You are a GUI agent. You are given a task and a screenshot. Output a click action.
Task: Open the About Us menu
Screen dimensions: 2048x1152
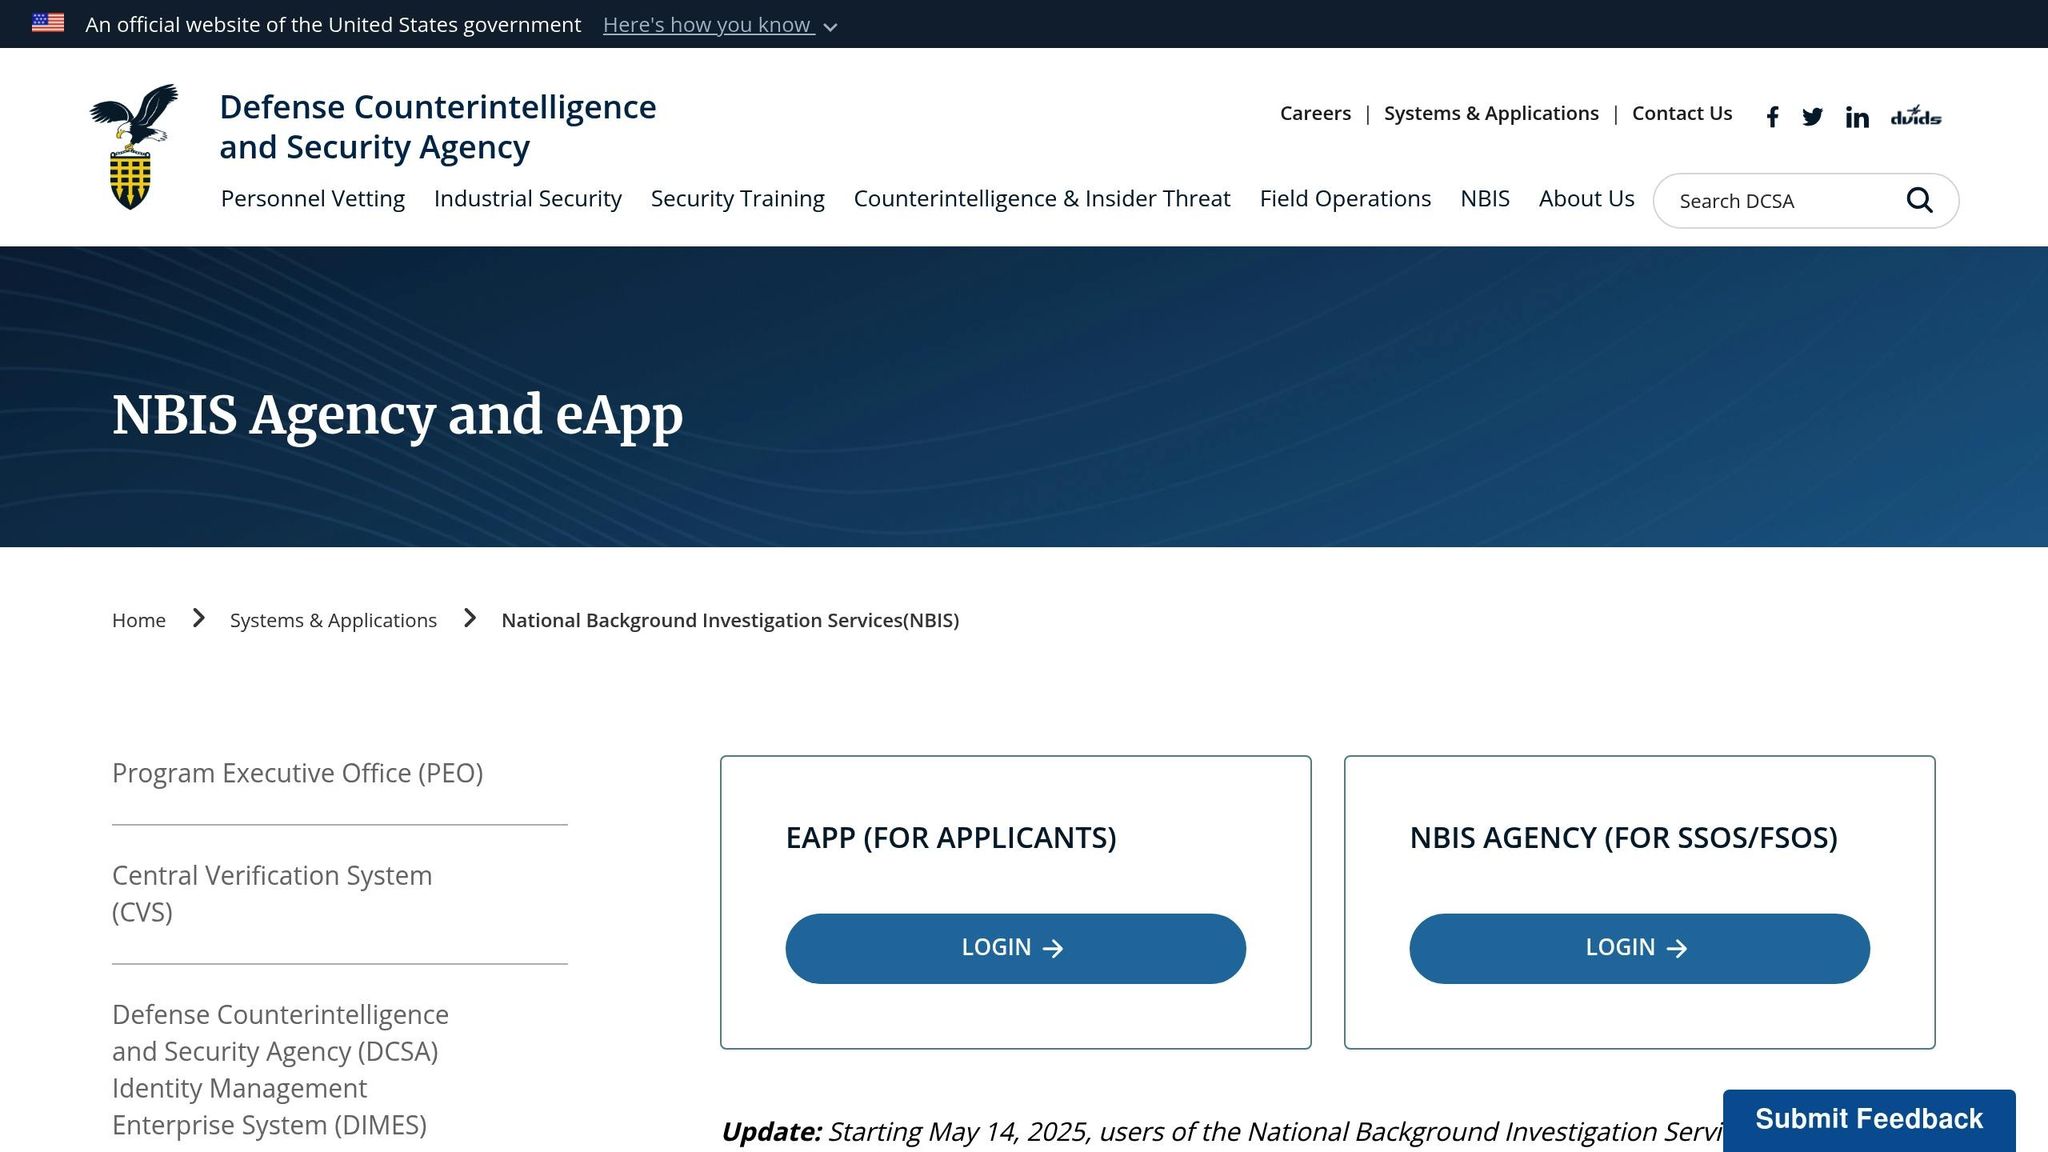pyautogui.click(x=1586, y=199)
